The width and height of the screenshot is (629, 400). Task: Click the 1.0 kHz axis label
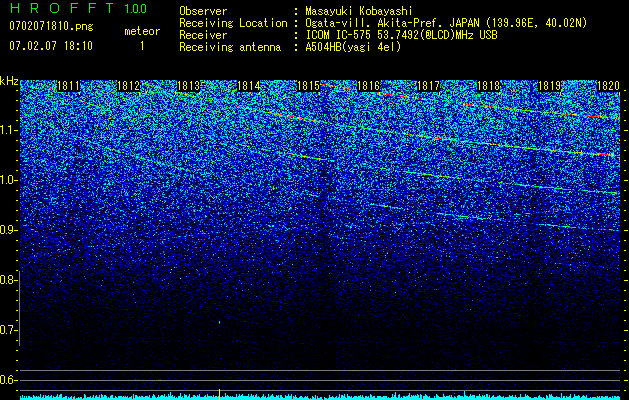[7, 180]
